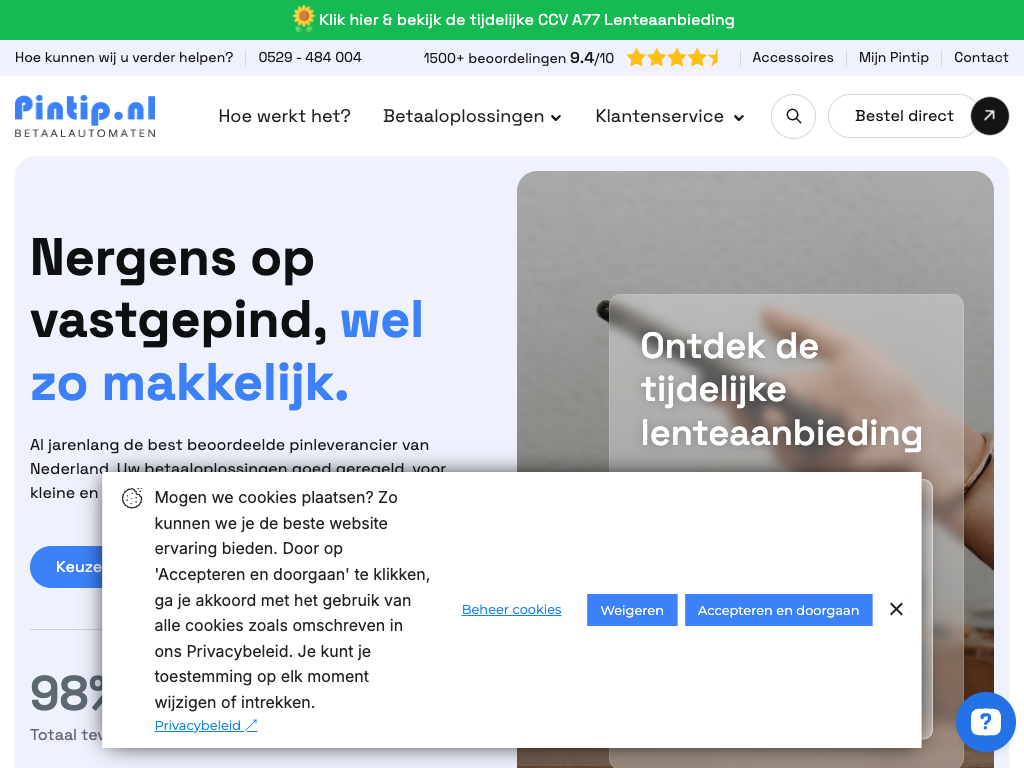The image size is (1024, 768).
Task: Click the search magnifier icon
Action: click(x=793, y=116)
